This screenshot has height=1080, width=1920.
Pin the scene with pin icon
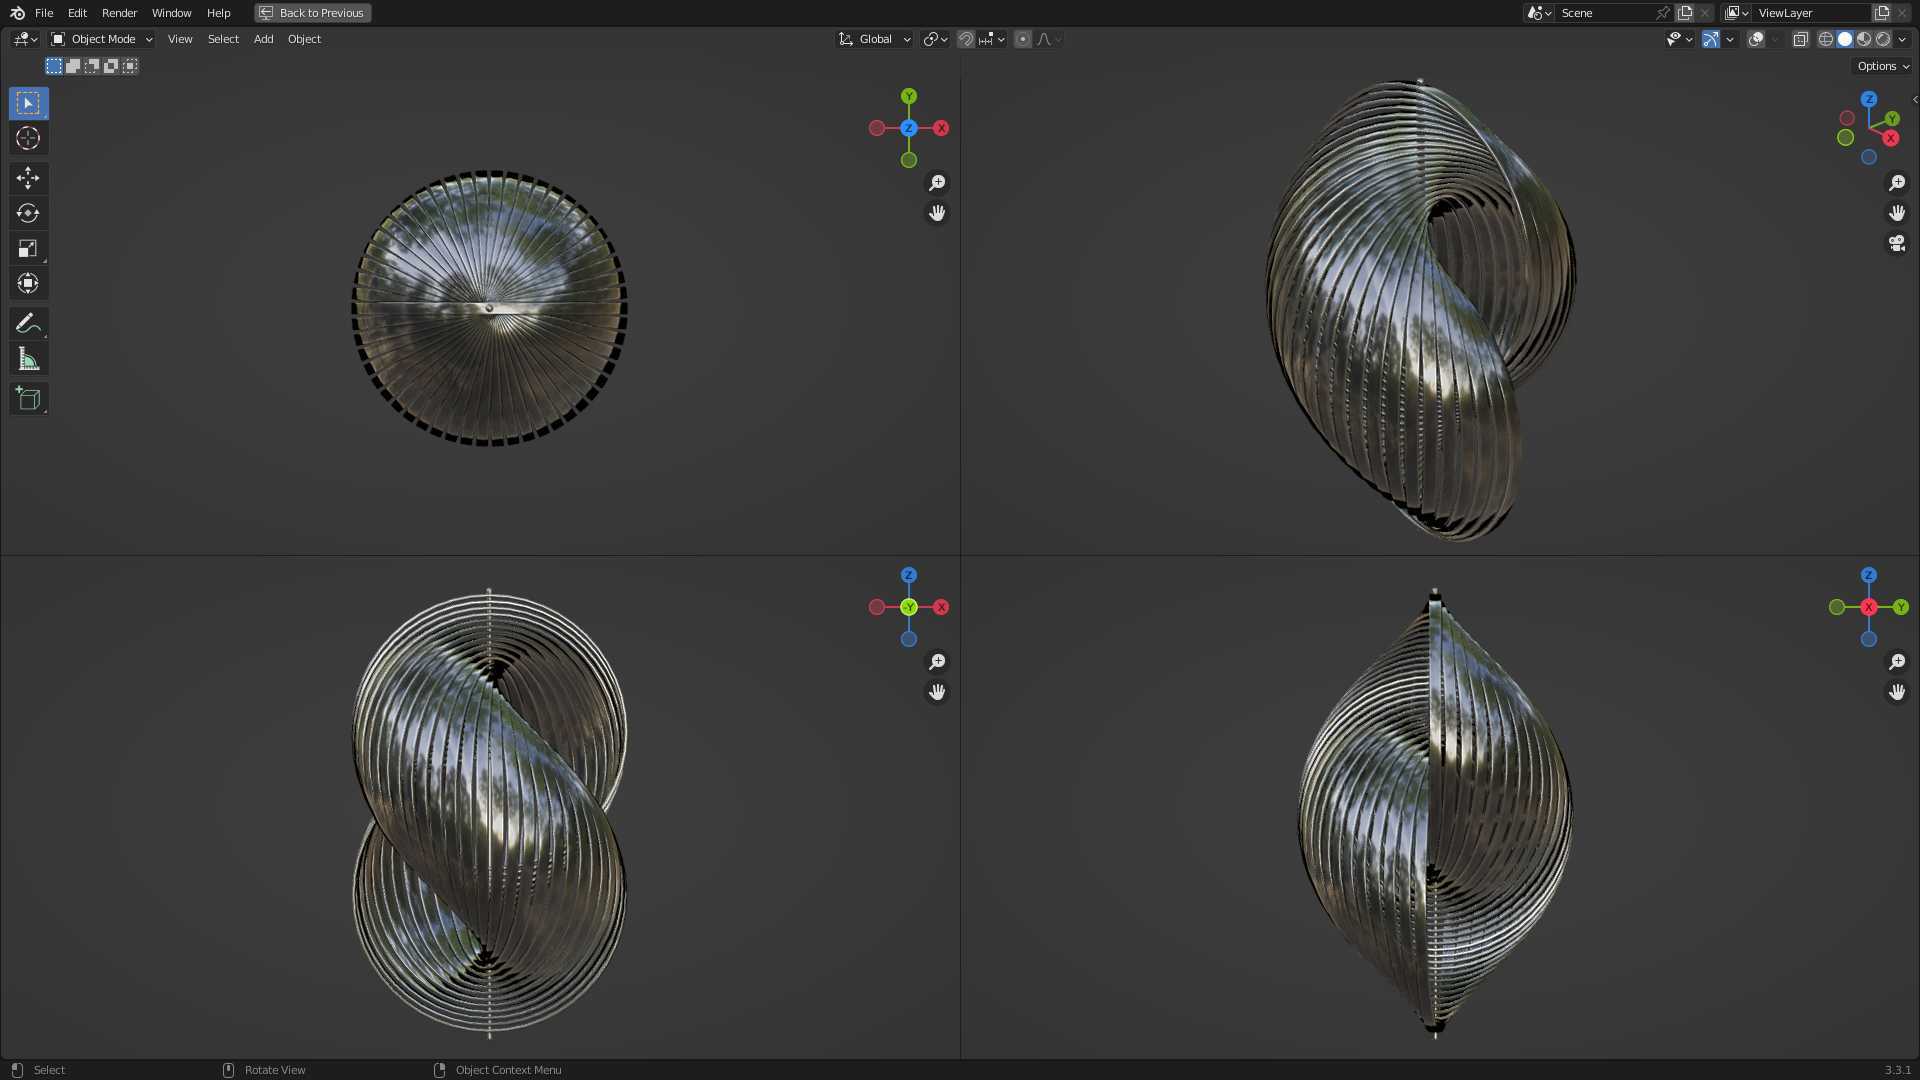pos(1663,13)
